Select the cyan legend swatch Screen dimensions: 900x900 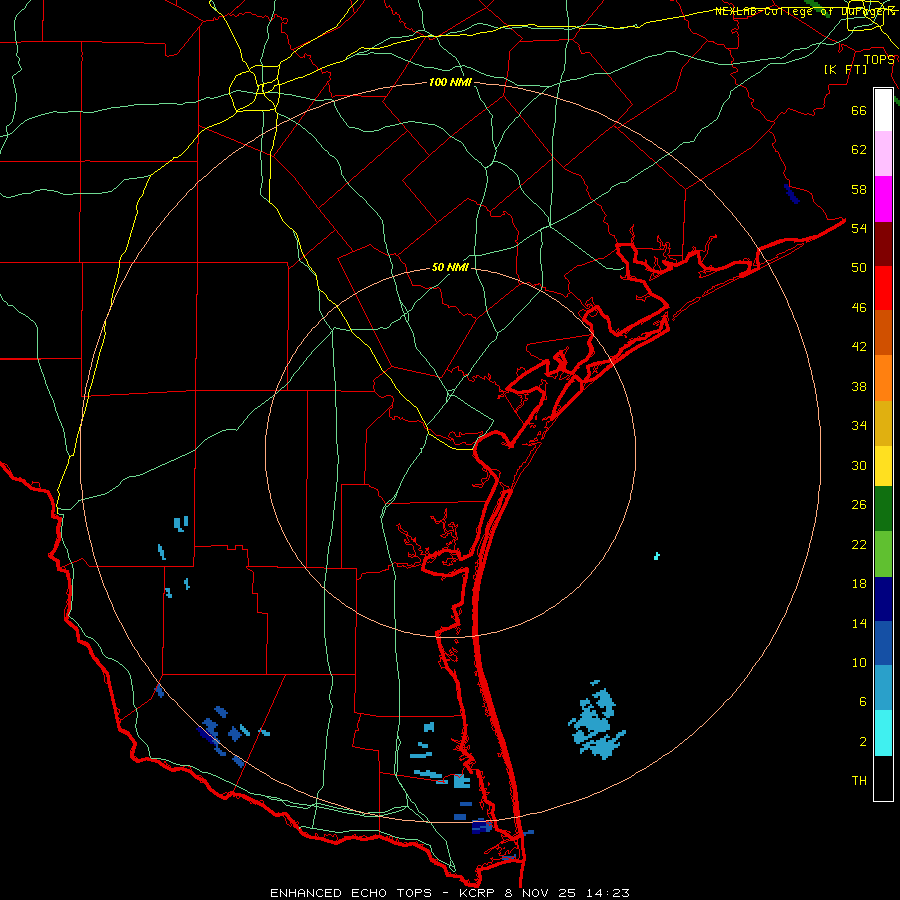click(x=883, y=733)
